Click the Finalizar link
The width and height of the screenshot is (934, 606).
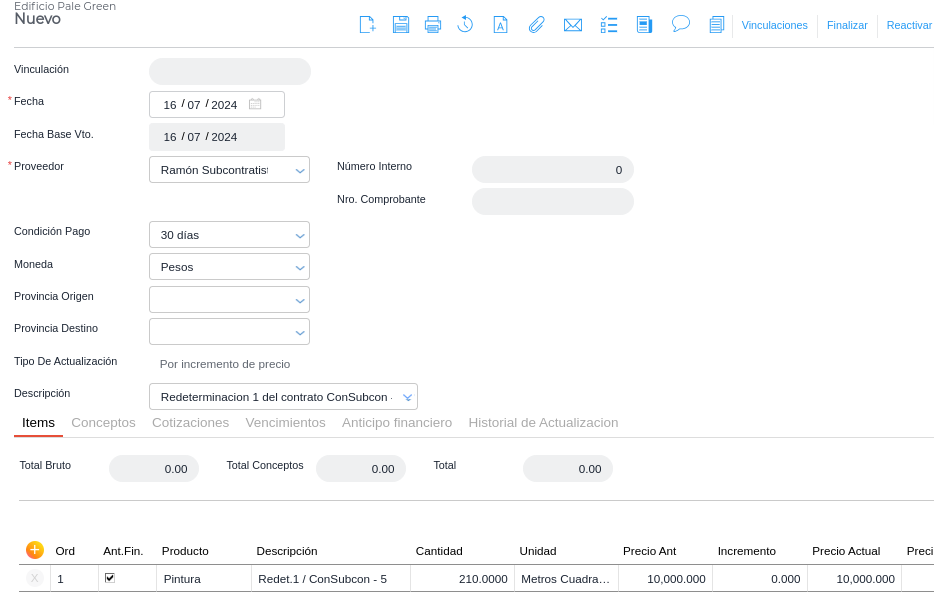coord(847,26)
